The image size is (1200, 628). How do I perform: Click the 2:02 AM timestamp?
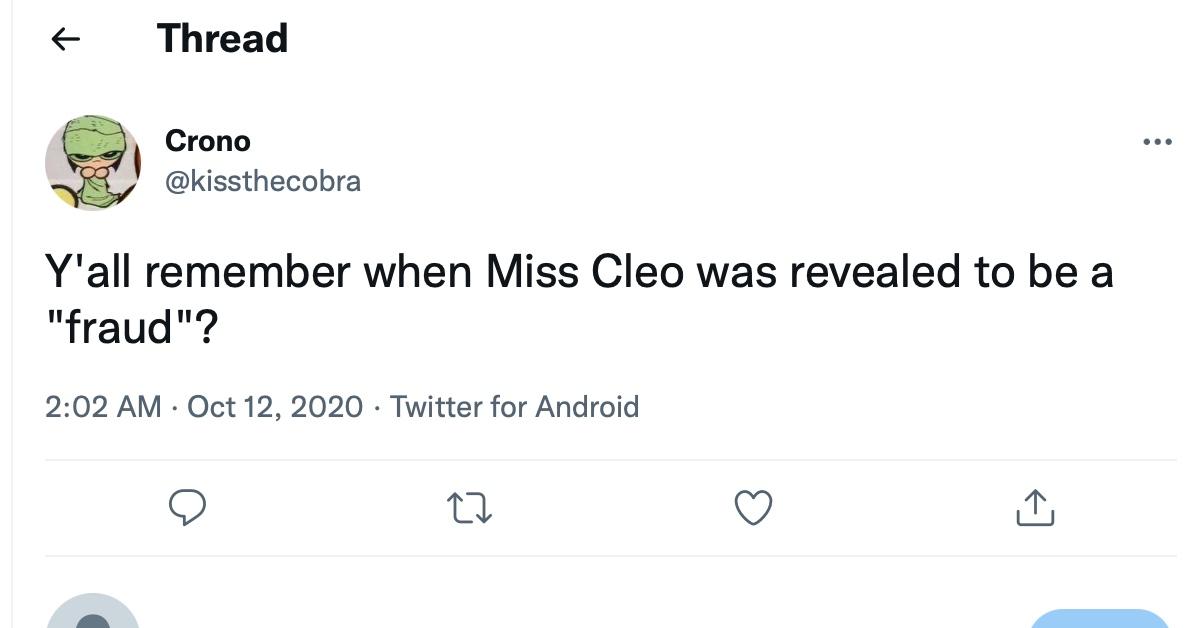click(x=103, y=407)
